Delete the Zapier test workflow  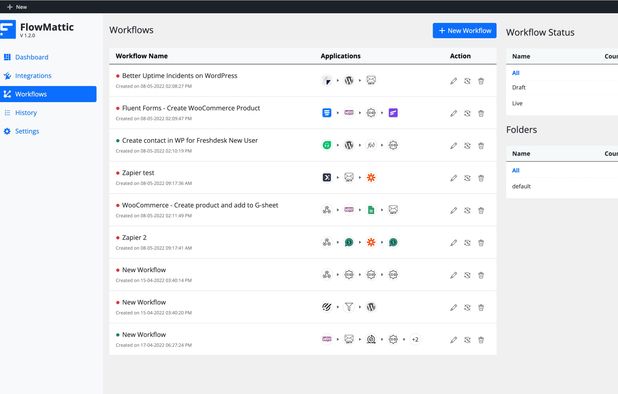click(481, 178)
